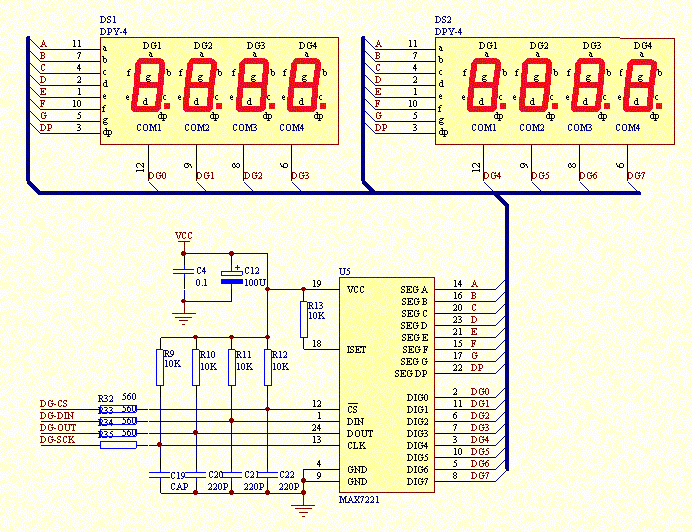This screenshot has height=532, width=692.
Task: Click the DOUT pin name on U5
Action: [360, 434]
